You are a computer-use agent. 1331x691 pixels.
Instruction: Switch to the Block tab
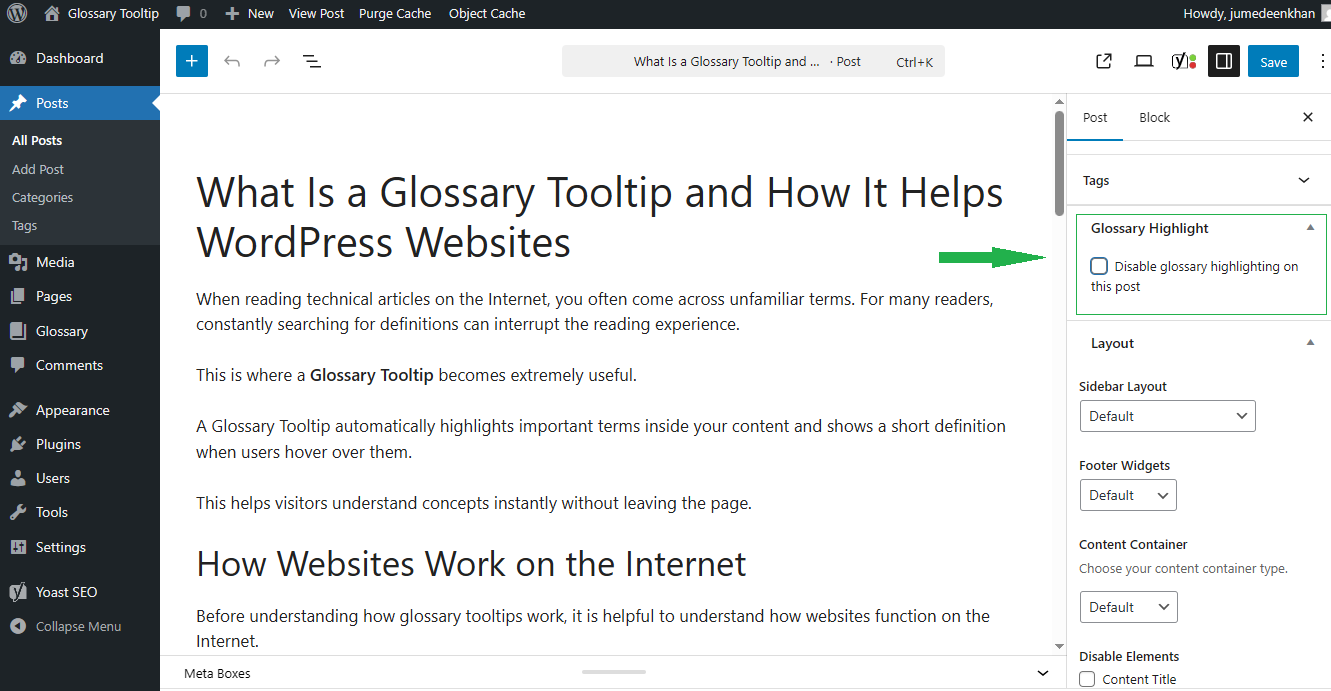(1154, 117)
